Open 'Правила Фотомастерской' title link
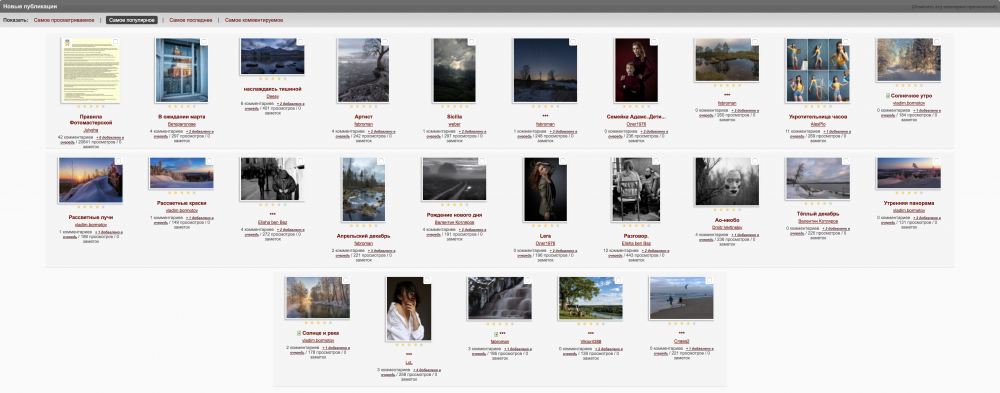Screen dimensions: 1000x393 point(90,119)
